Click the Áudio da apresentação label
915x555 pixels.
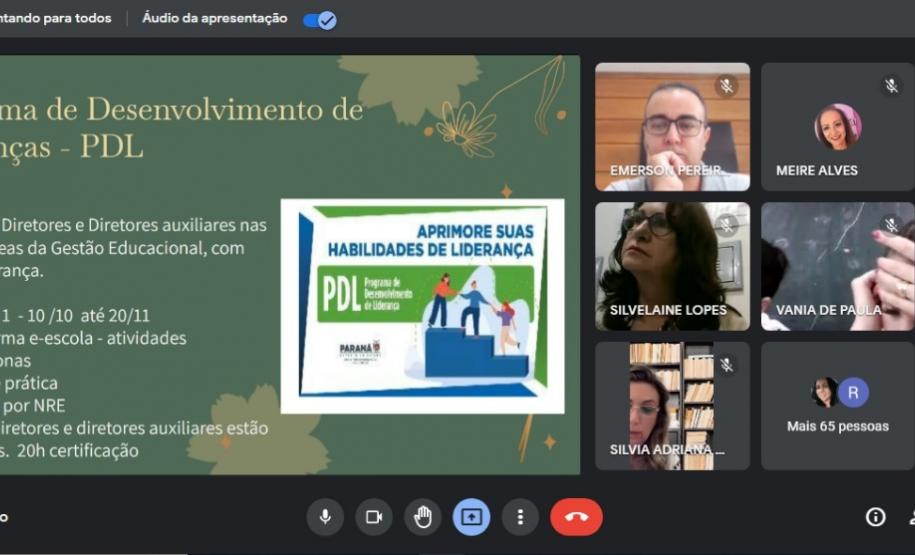point(215,19)
